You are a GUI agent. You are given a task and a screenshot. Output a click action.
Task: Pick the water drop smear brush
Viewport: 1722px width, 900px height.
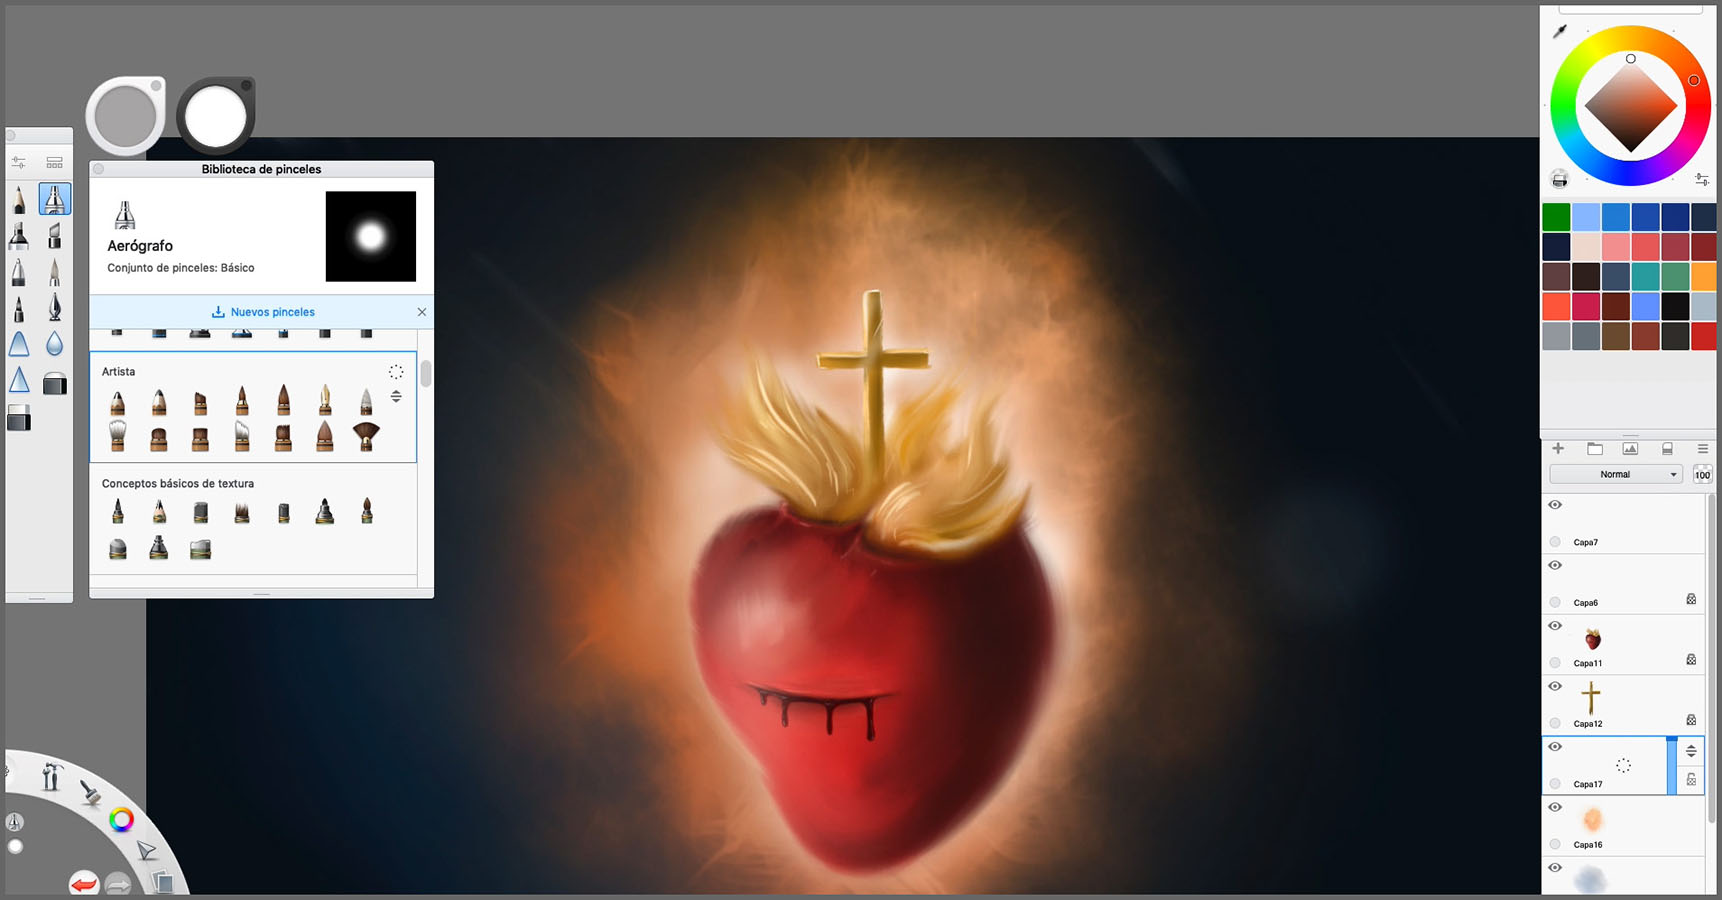[x=54, y=344]
